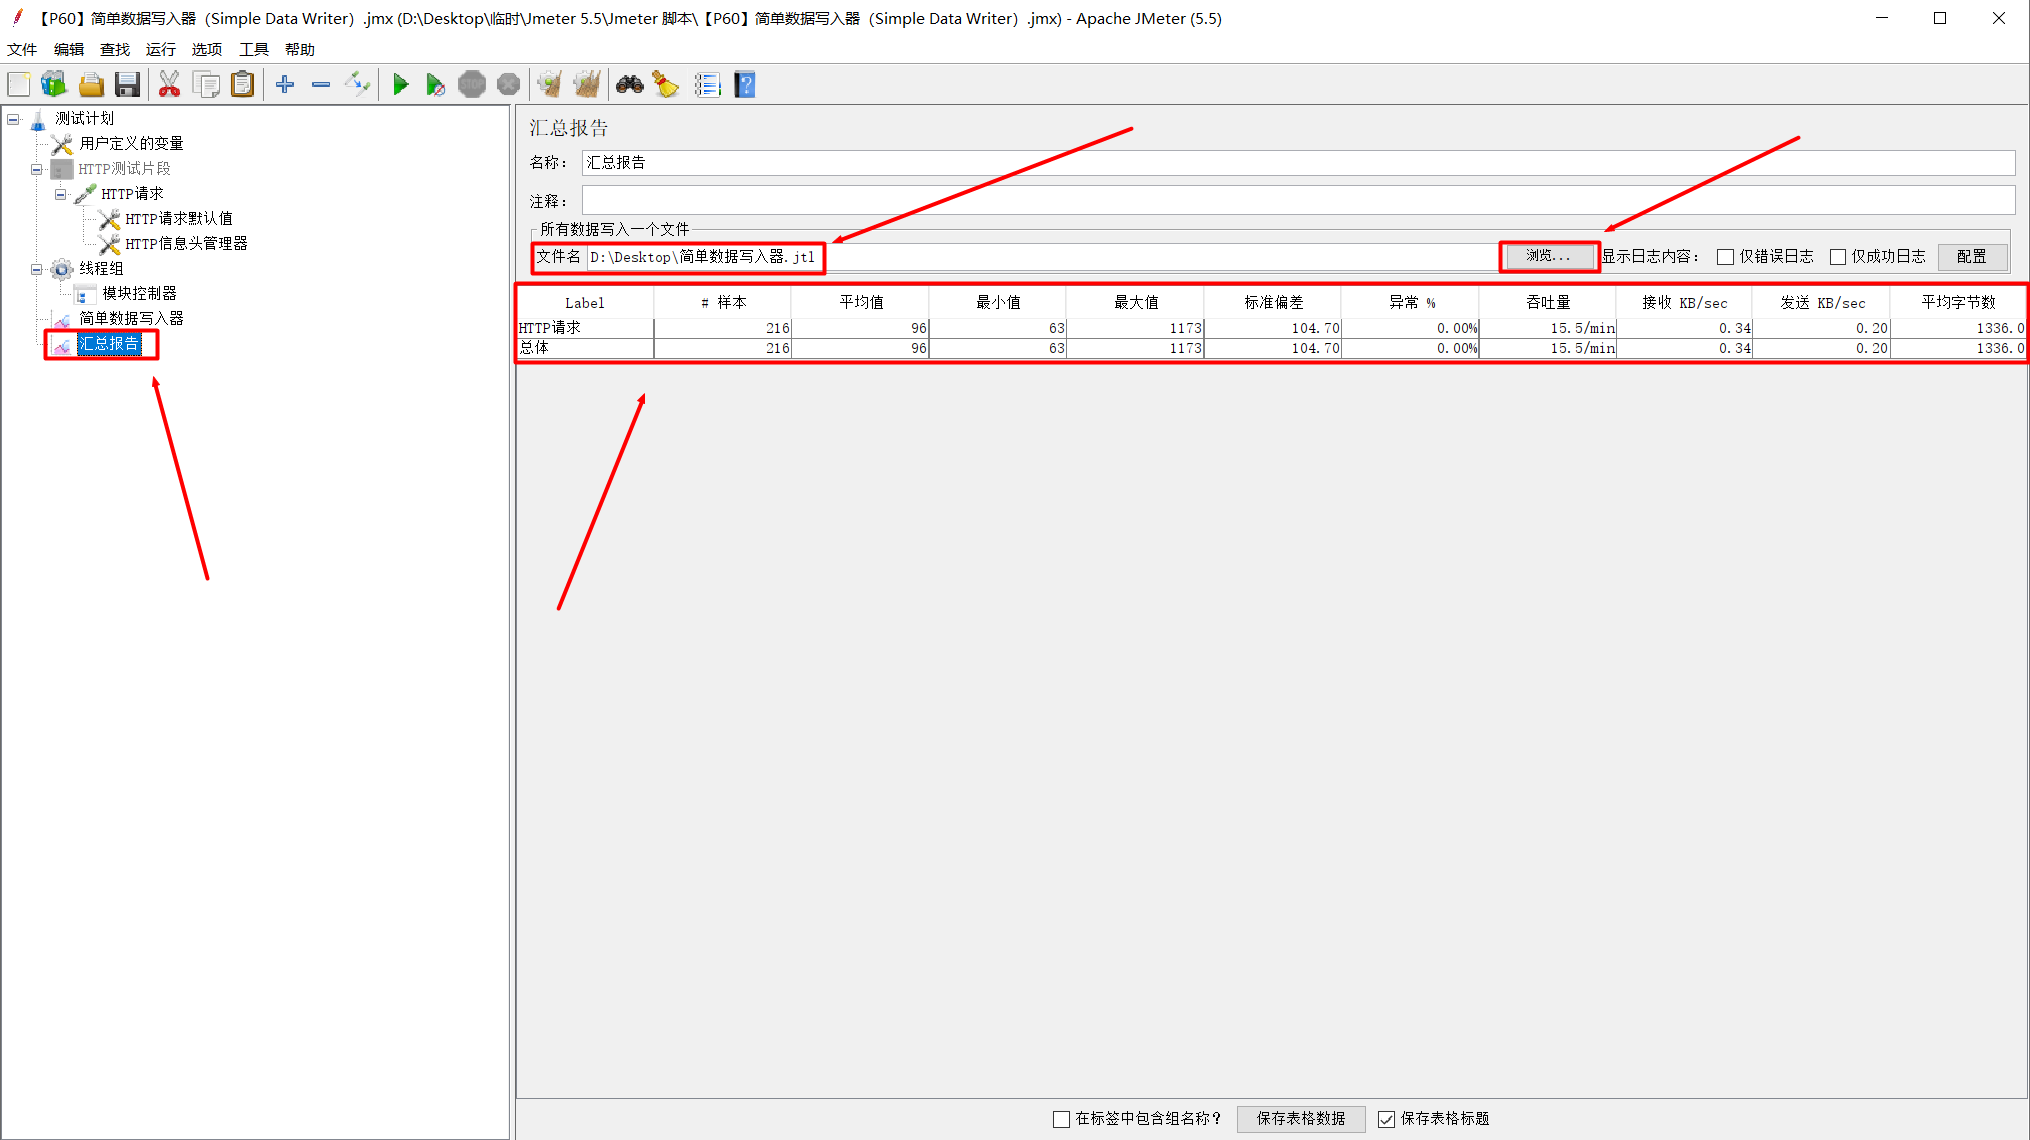Click the 保存表格数据 button
2030x1140 pixels.
click(x=1300, y=1118)
